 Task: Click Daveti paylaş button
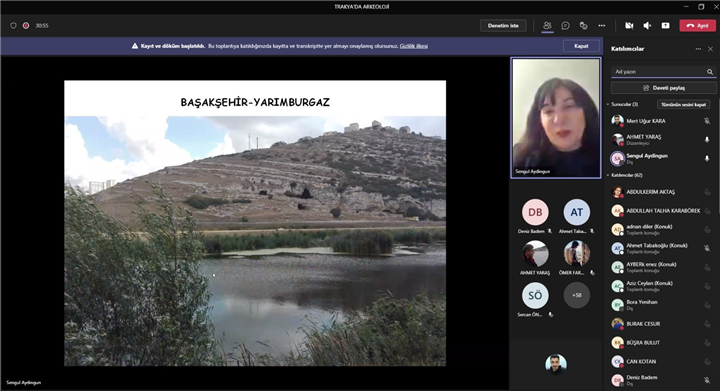664,88
